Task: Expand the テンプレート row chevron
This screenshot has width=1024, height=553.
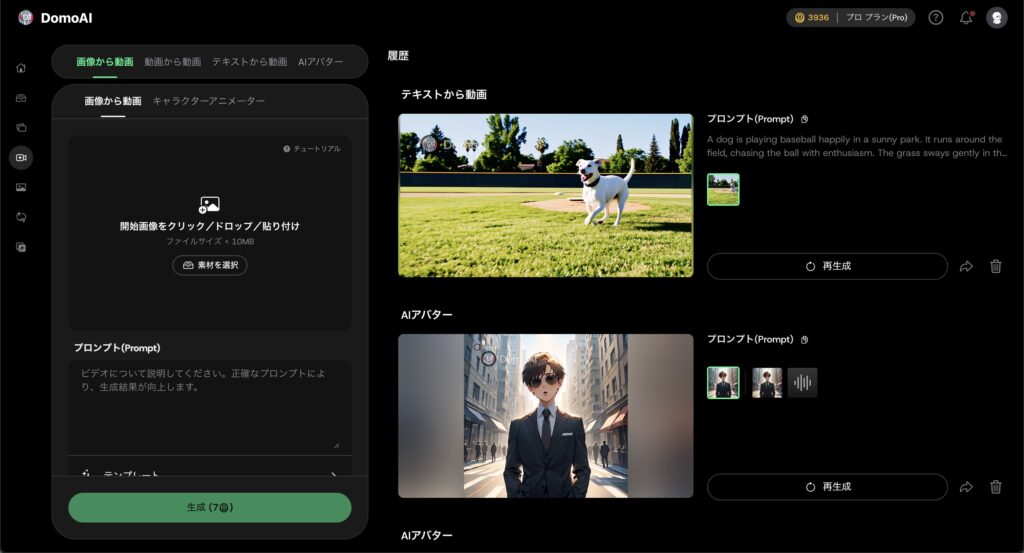Action: tap(333, 474)
